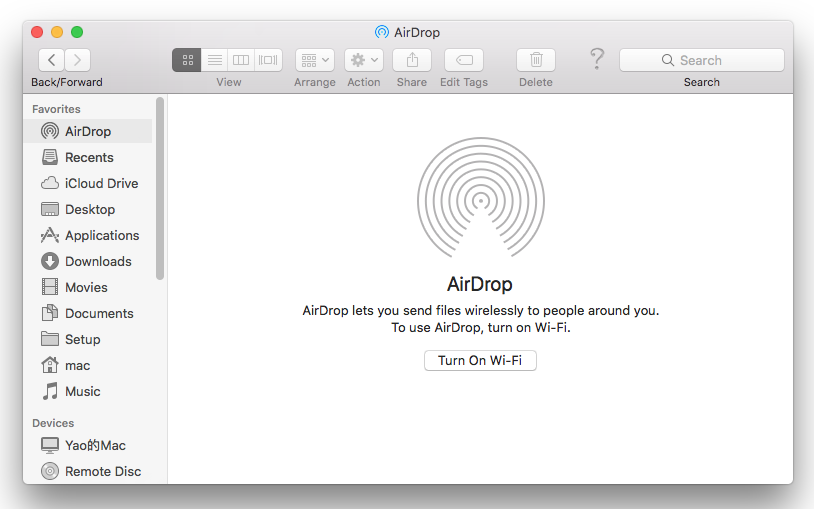Minimize the window with yellow button
This screenshot has width=814, height=509.
point(57,32)
